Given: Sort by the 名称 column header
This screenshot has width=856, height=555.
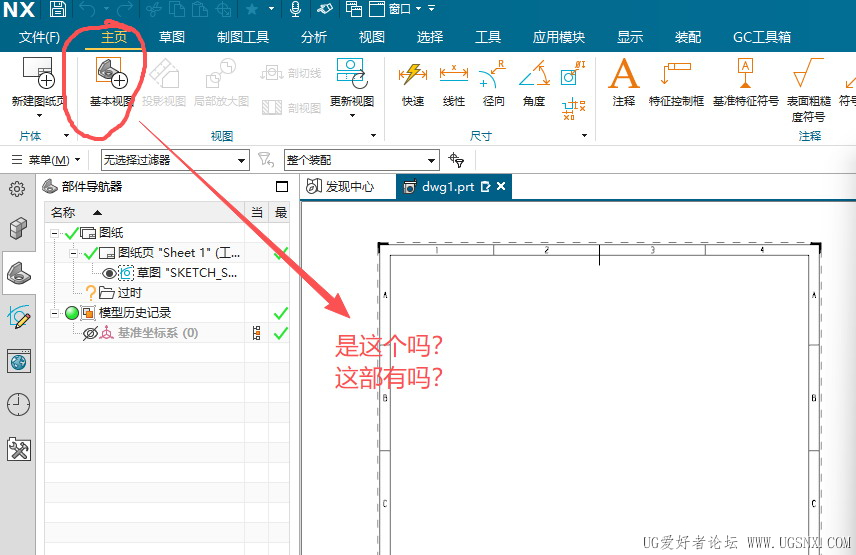Looking at the screenshot, I should 145,212.
